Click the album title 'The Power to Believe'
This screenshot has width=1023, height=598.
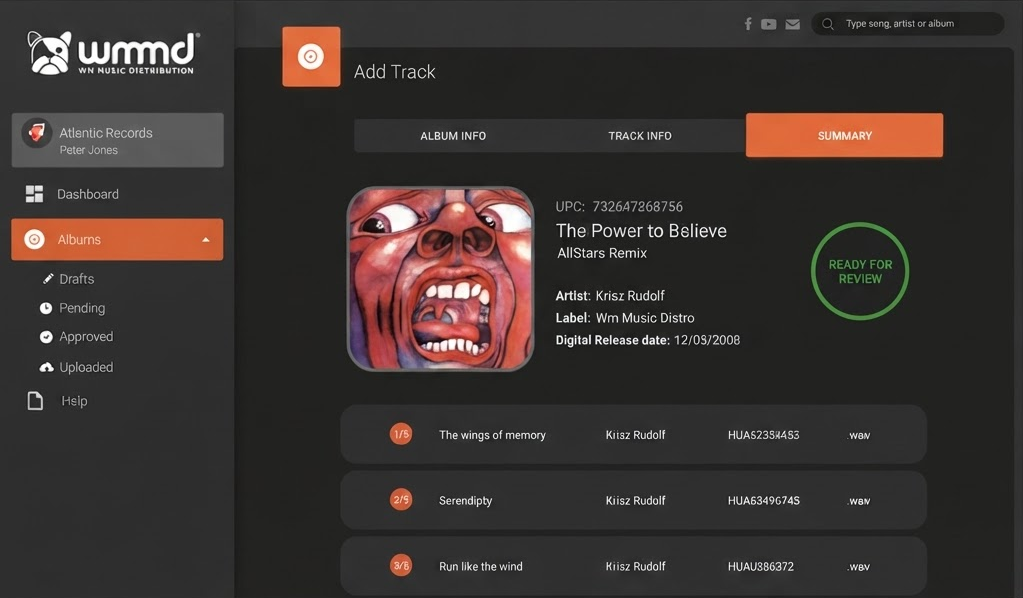pyautogui.click(x=641, y=231)
